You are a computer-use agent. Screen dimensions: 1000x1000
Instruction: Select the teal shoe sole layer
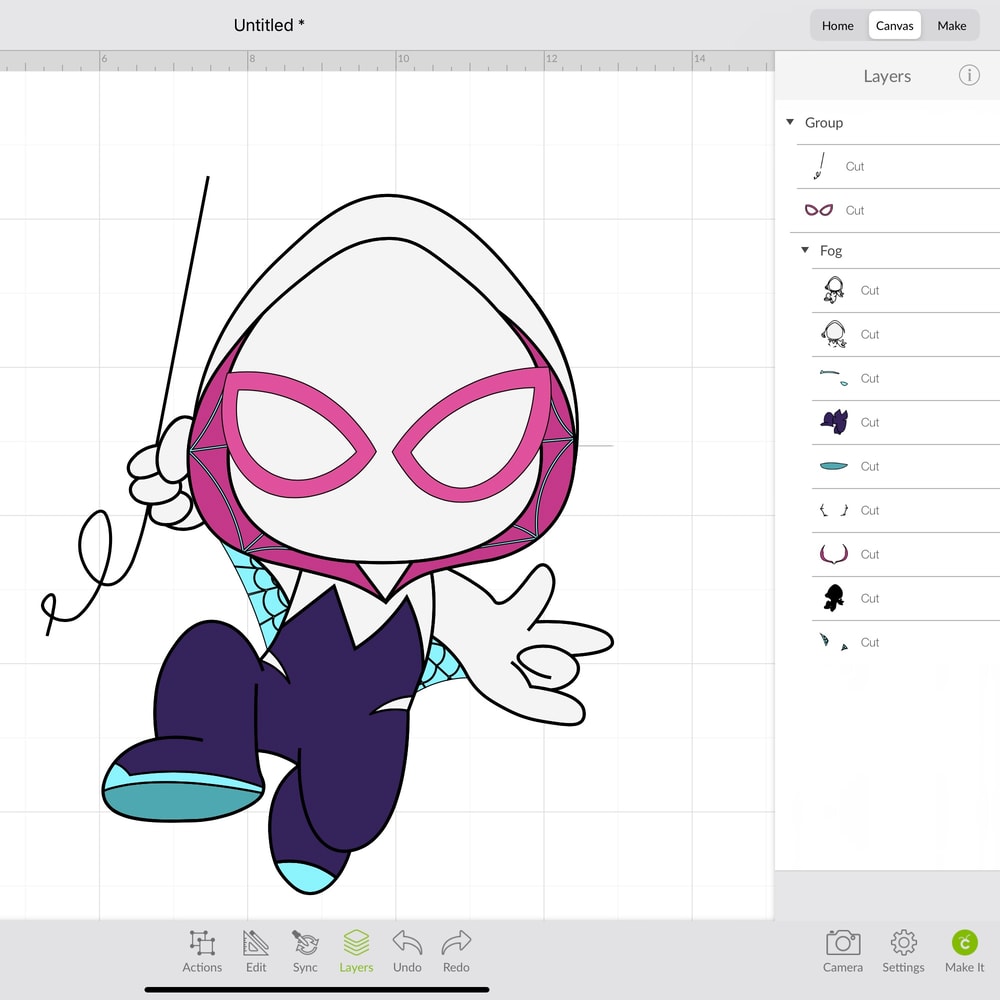click(x=833, y=466)
